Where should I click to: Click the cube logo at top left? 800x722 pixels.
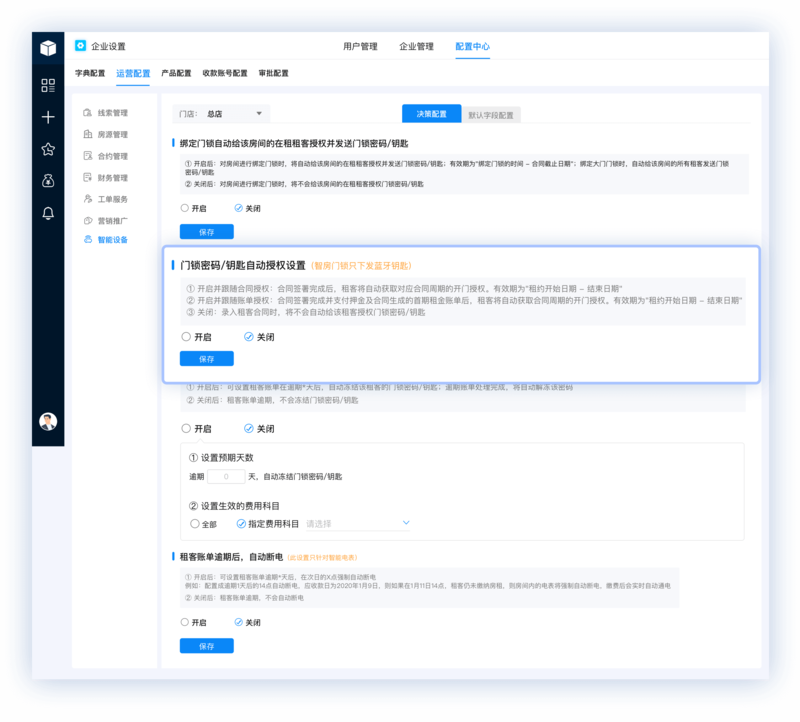[48, 48]
